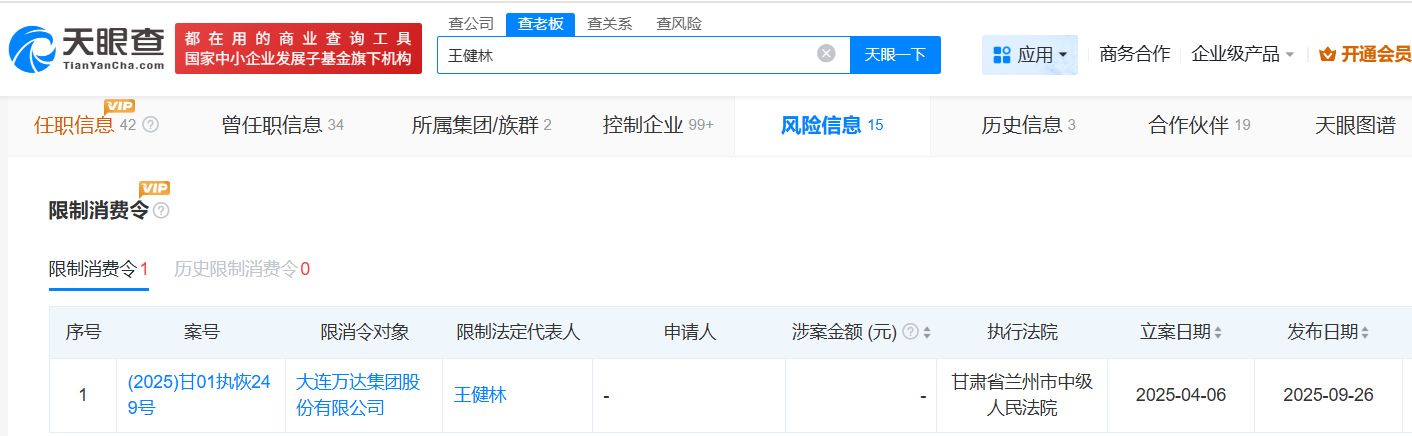Clear the search box text

point(826,54)
